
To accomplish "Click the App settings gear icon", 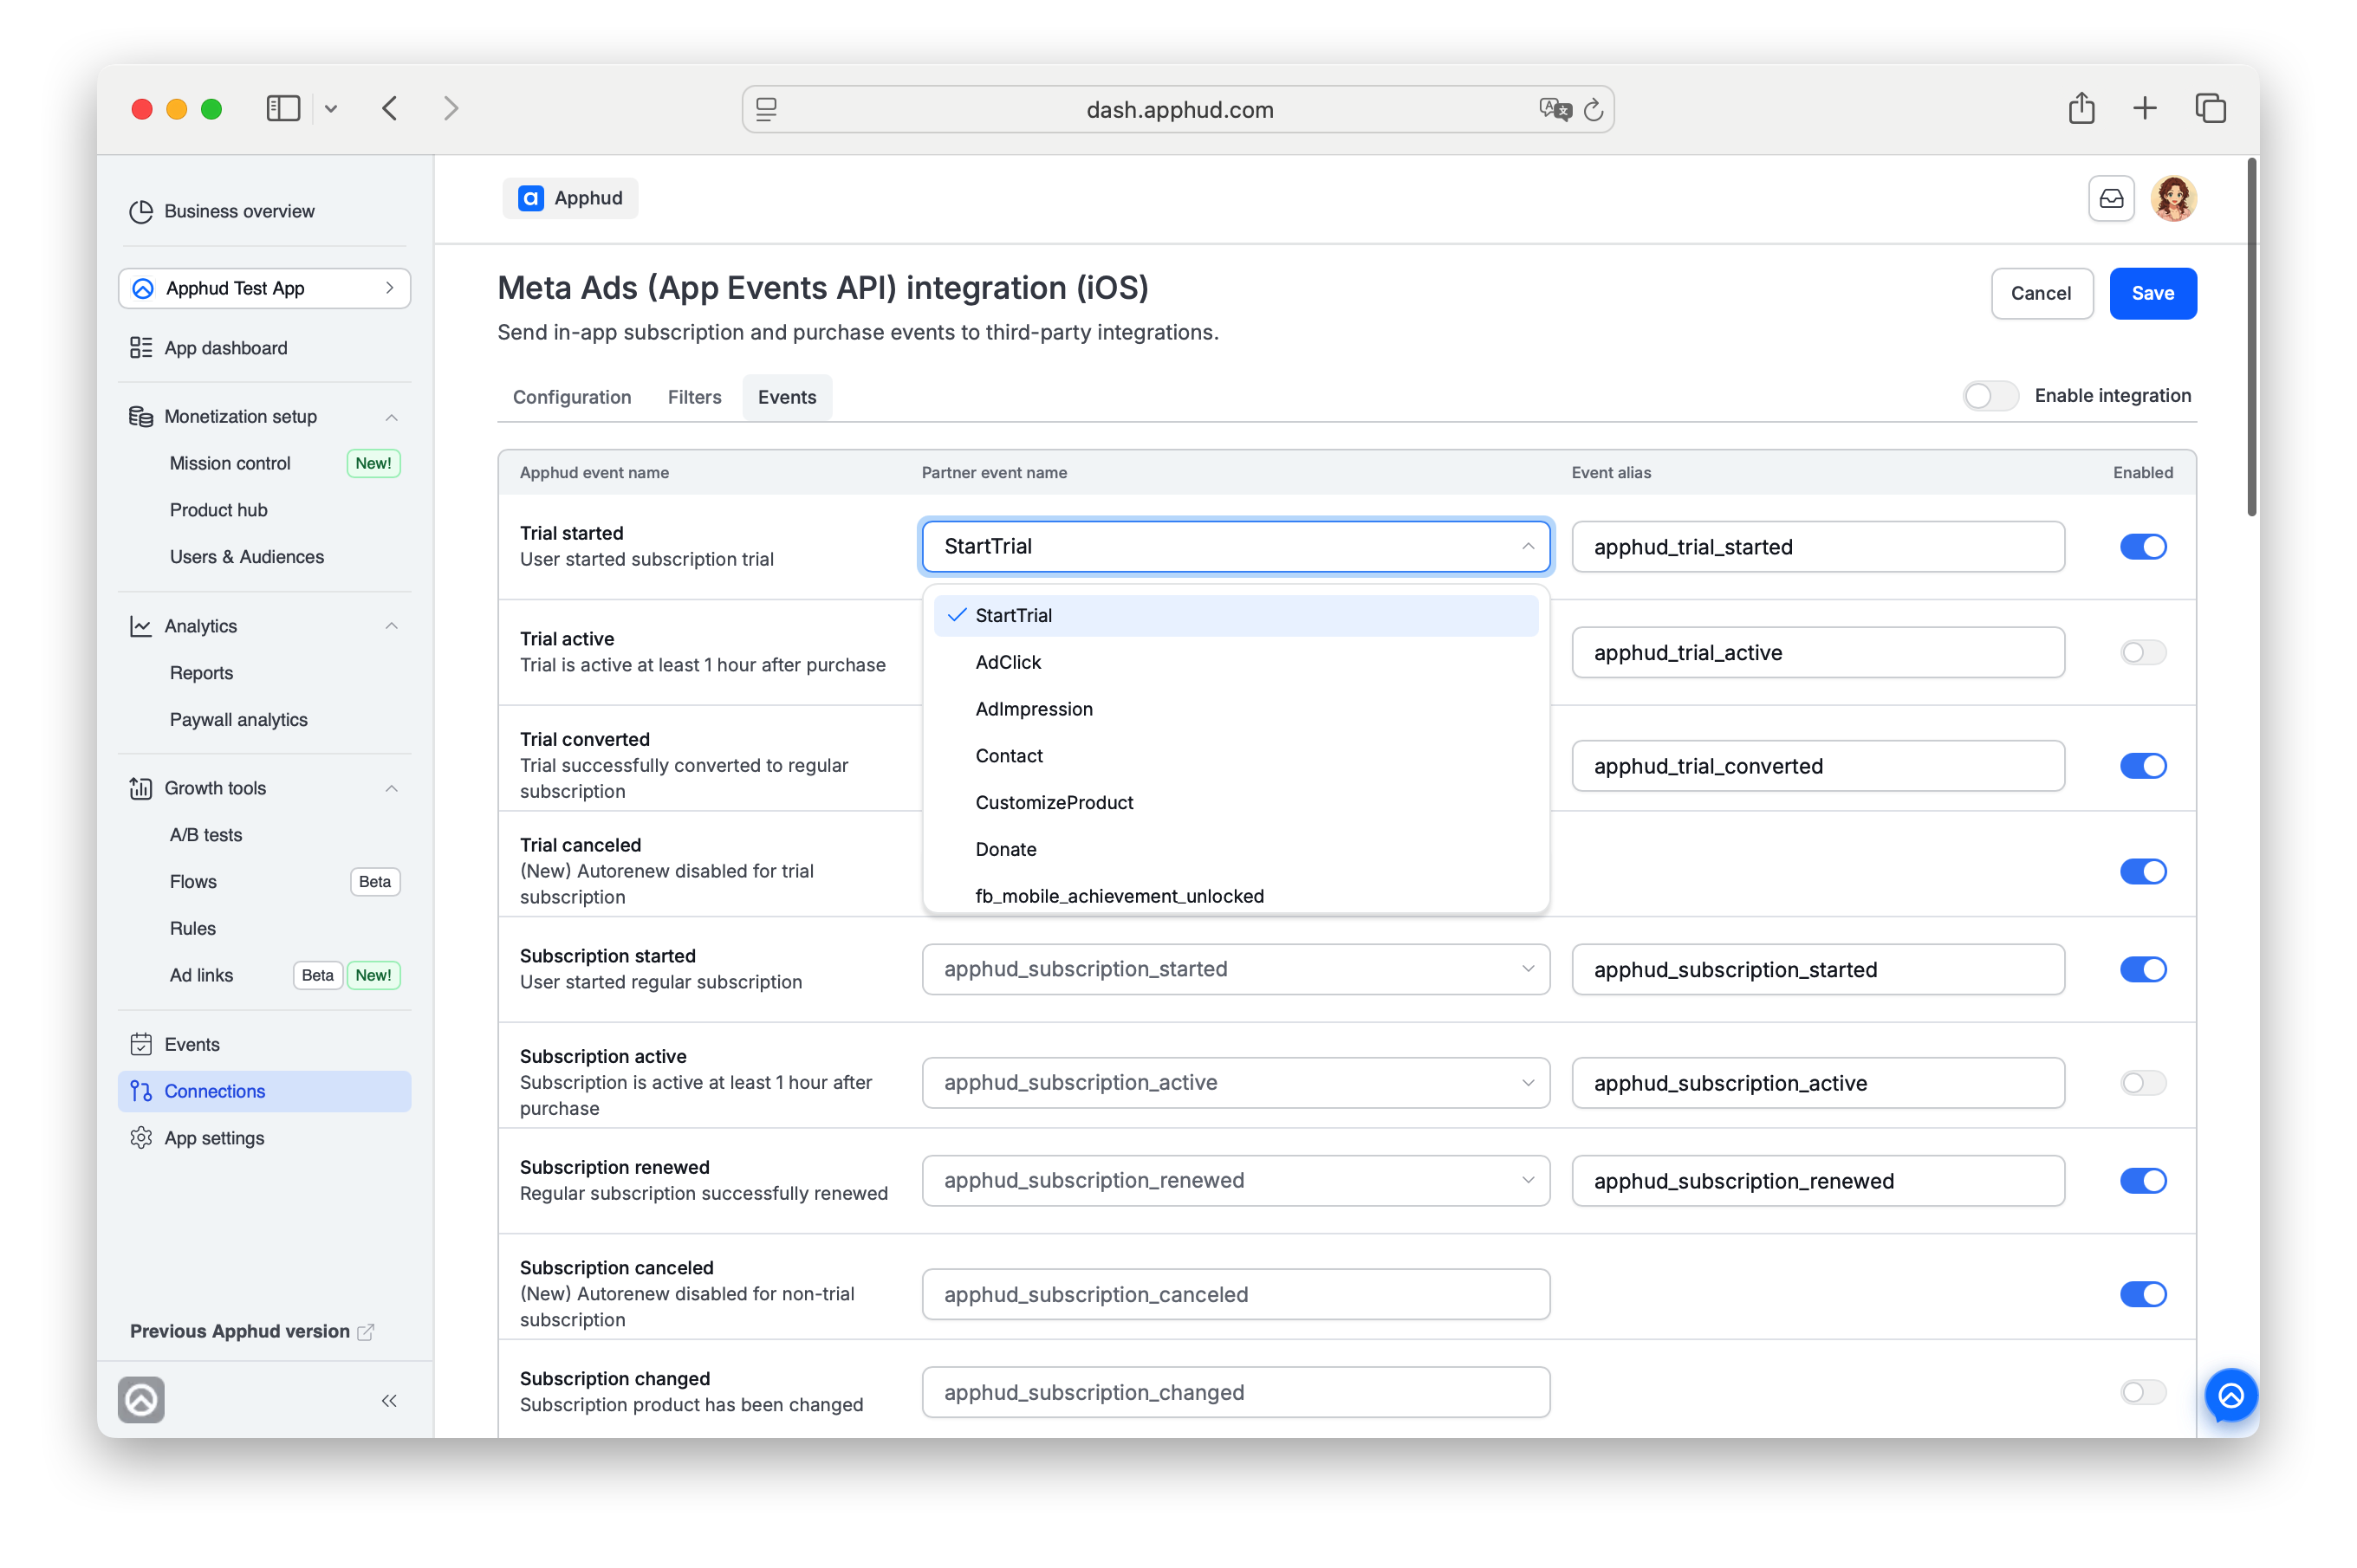I will (141, 1138).
